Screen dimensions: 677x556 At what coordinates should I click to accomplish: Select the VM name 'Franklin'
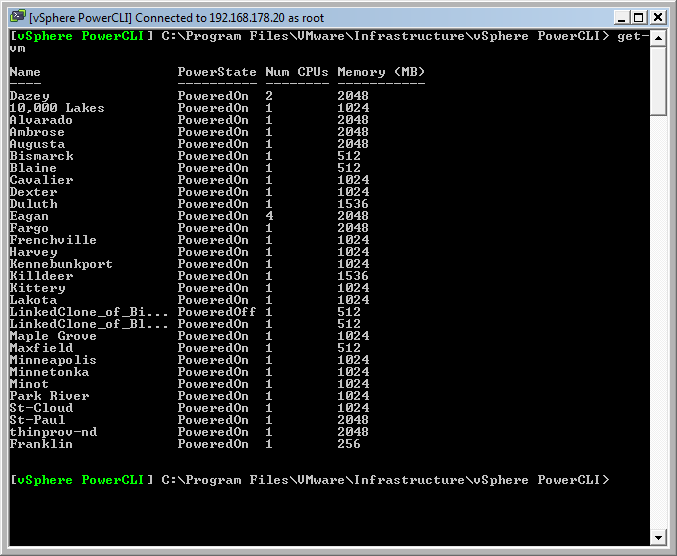41,444
